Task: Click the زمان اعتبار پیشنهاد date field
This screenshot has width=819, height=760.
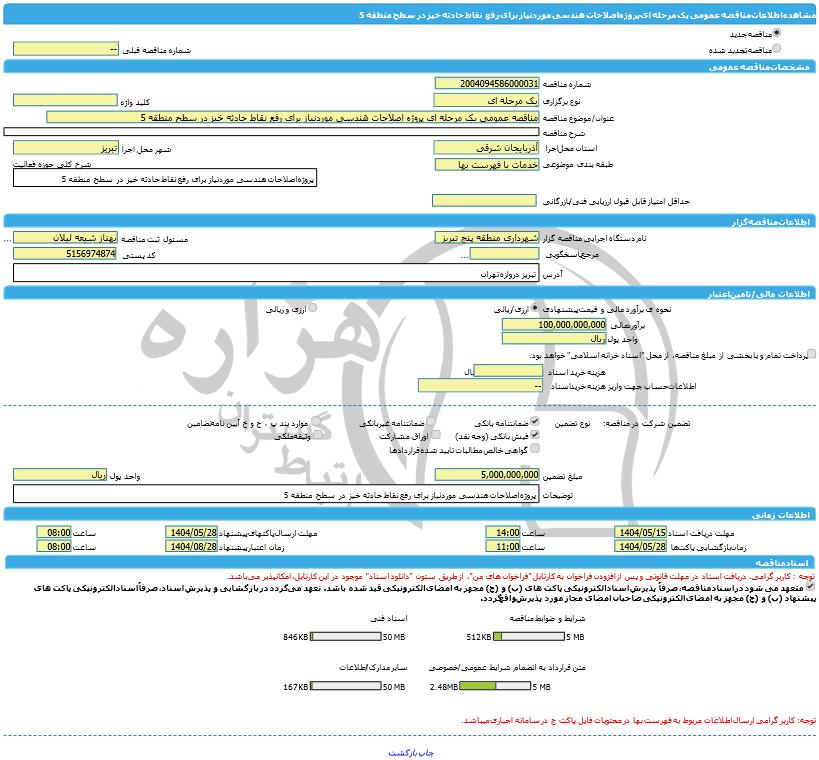Action: 191,546
